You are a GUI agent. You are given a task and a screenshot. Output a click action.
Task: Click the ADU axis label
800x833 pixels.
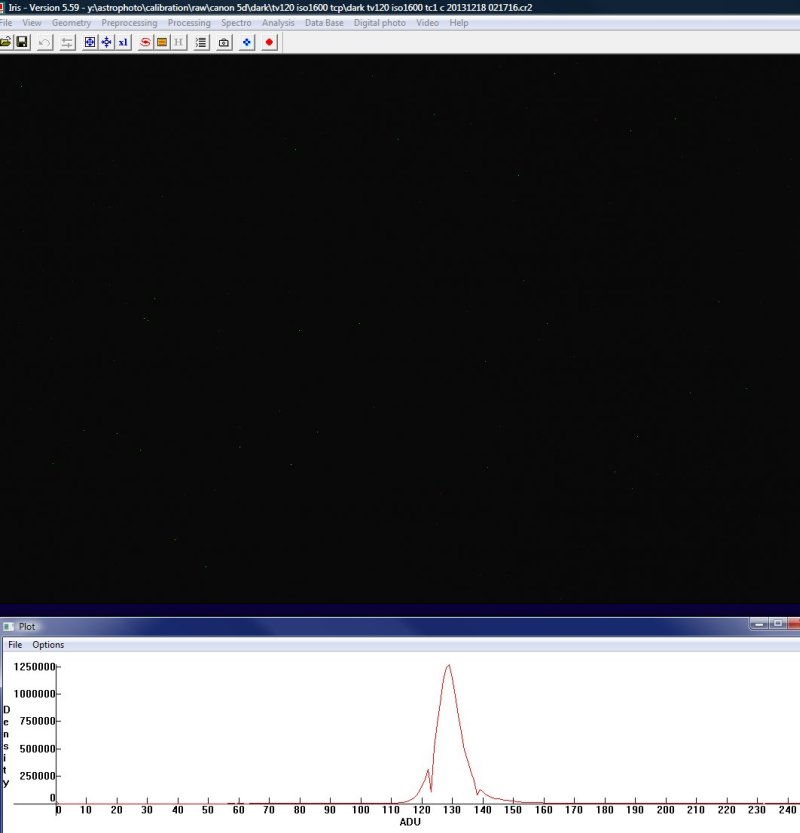[410, 822]
